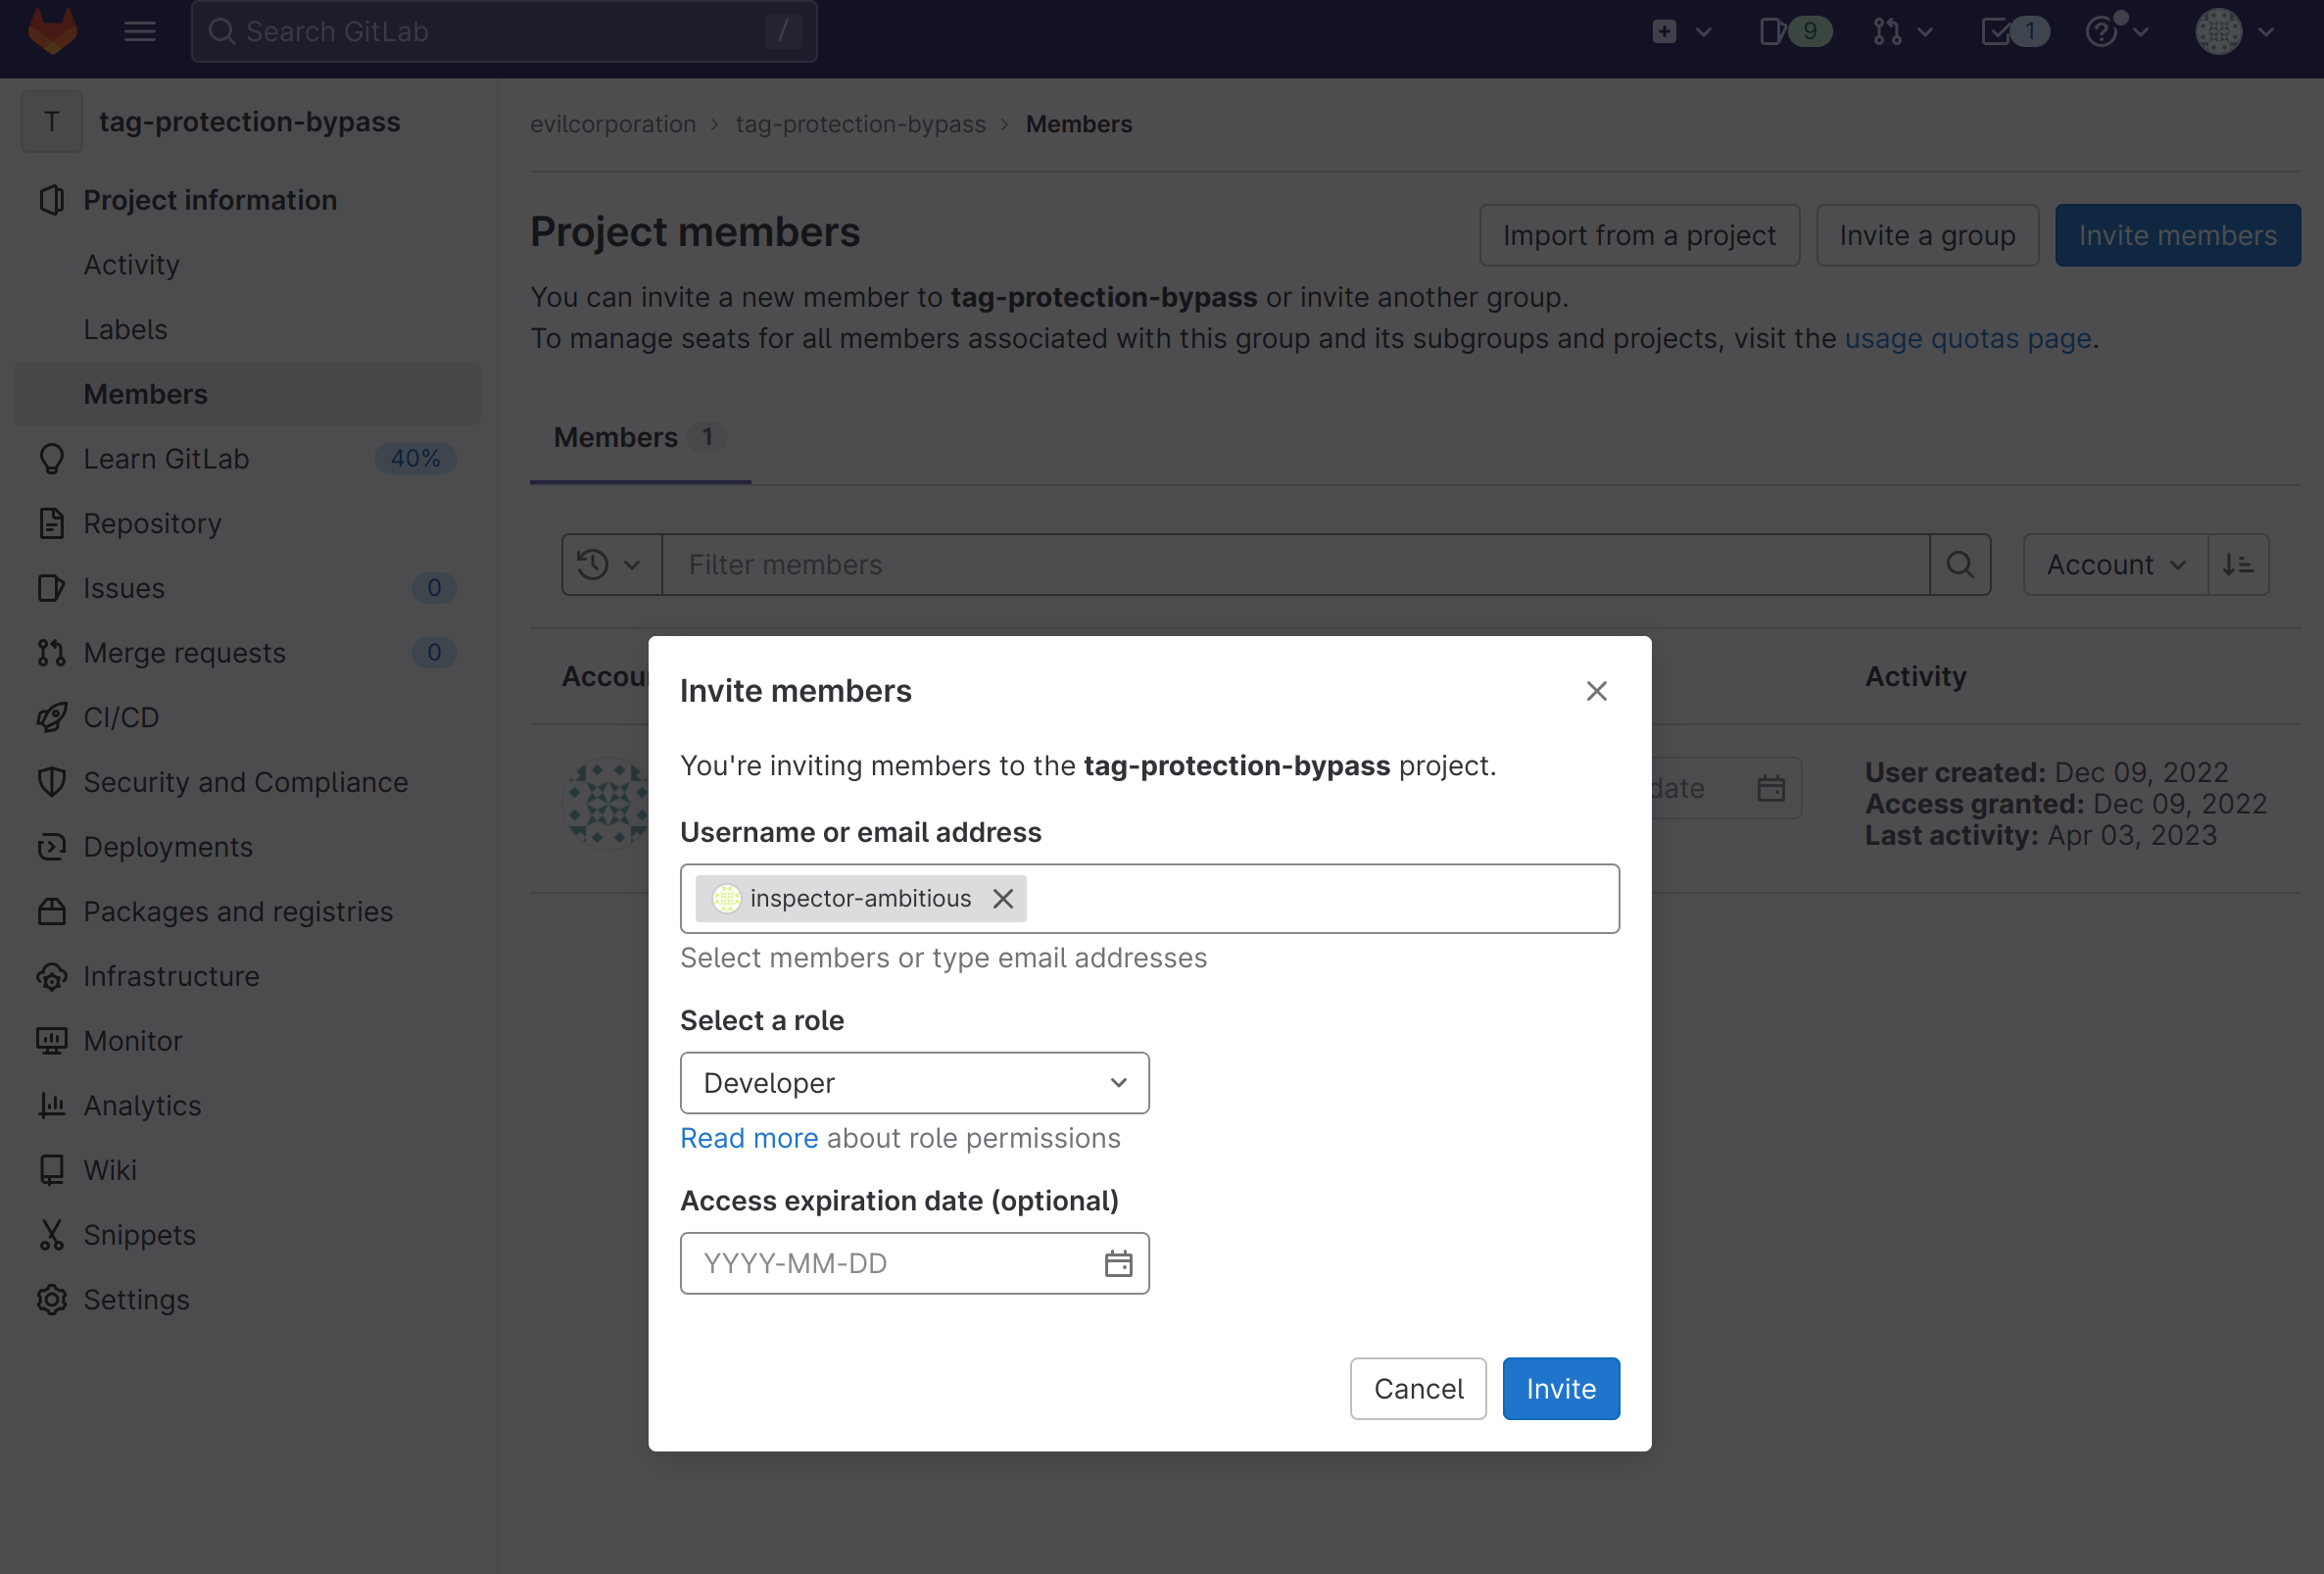Close the Invite members dialog

[x=1596, y=691]
